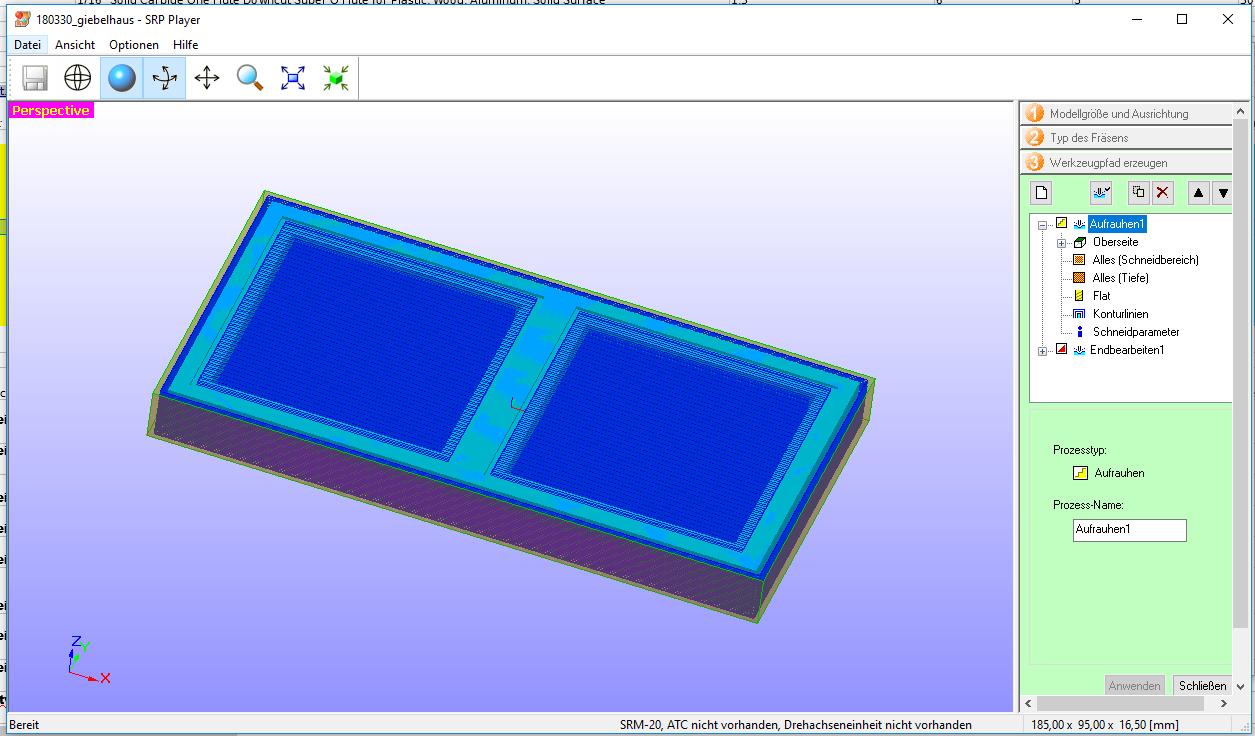Click the orange step 2 number badge

1034,137
